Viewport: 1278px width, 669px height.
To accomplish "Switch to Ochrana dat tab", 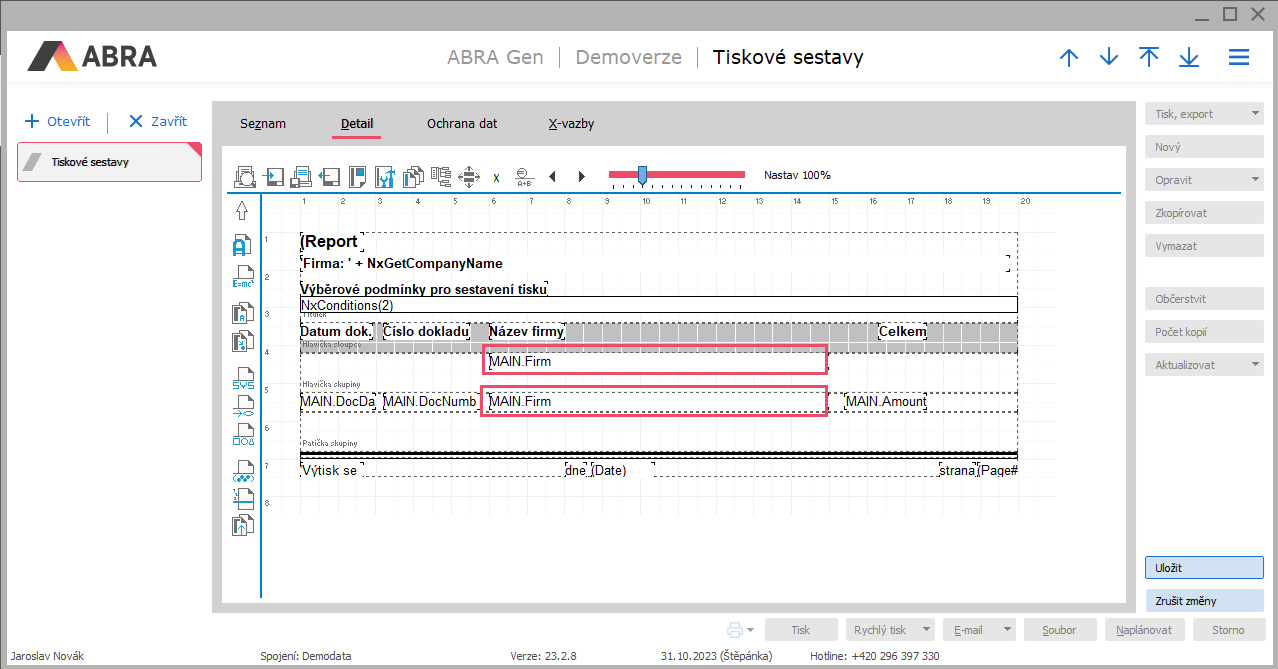I will [x=462, y=124].
